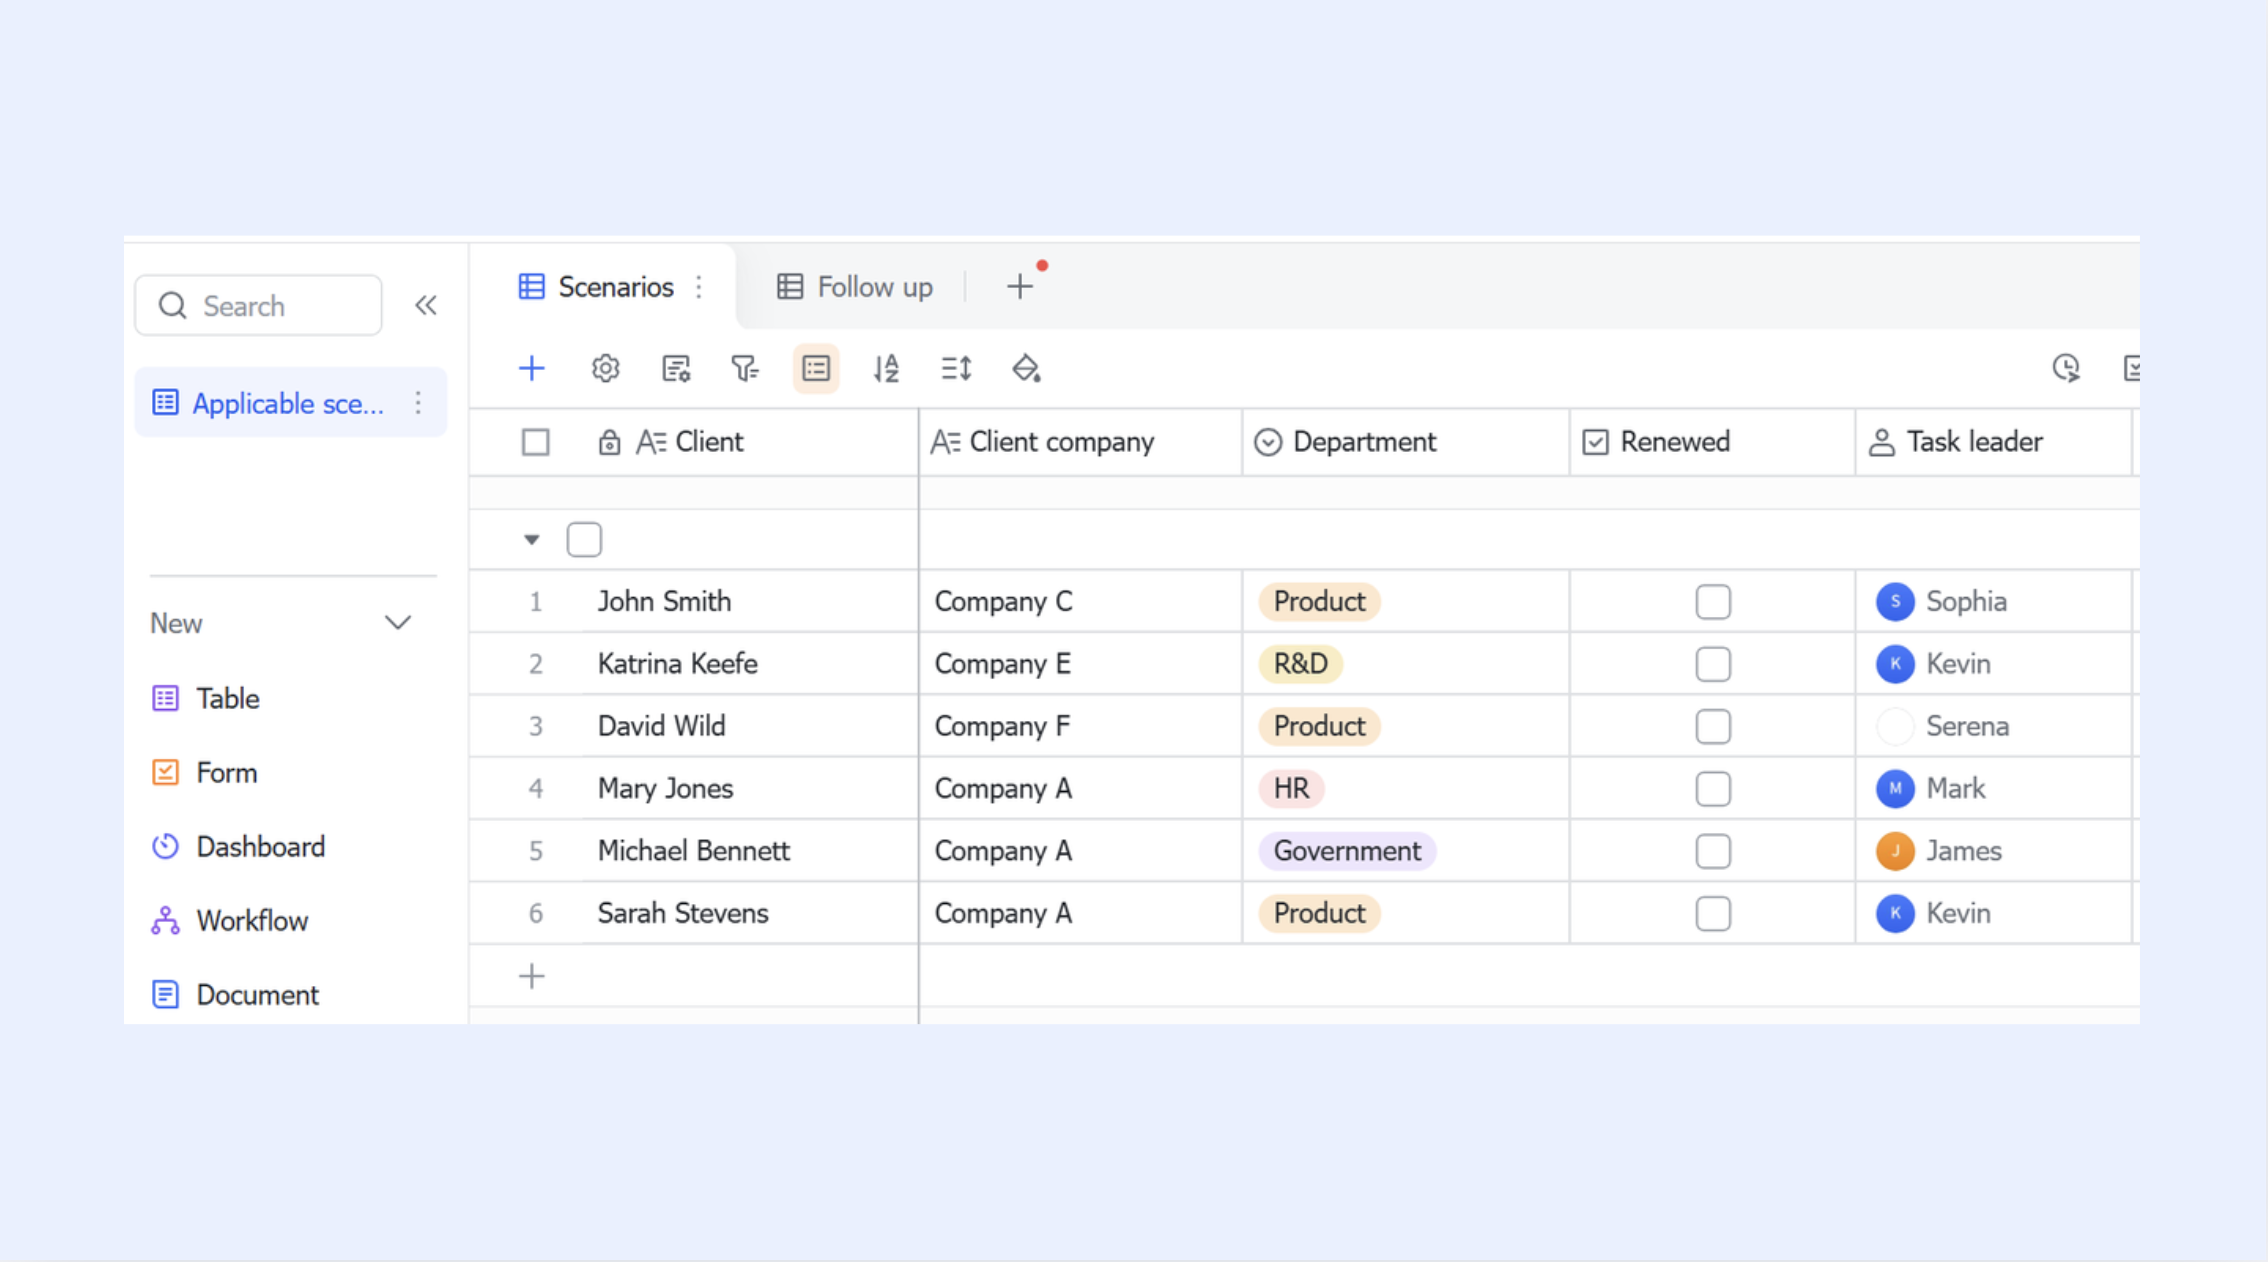Click the Renewed column header

(1712, 442)
